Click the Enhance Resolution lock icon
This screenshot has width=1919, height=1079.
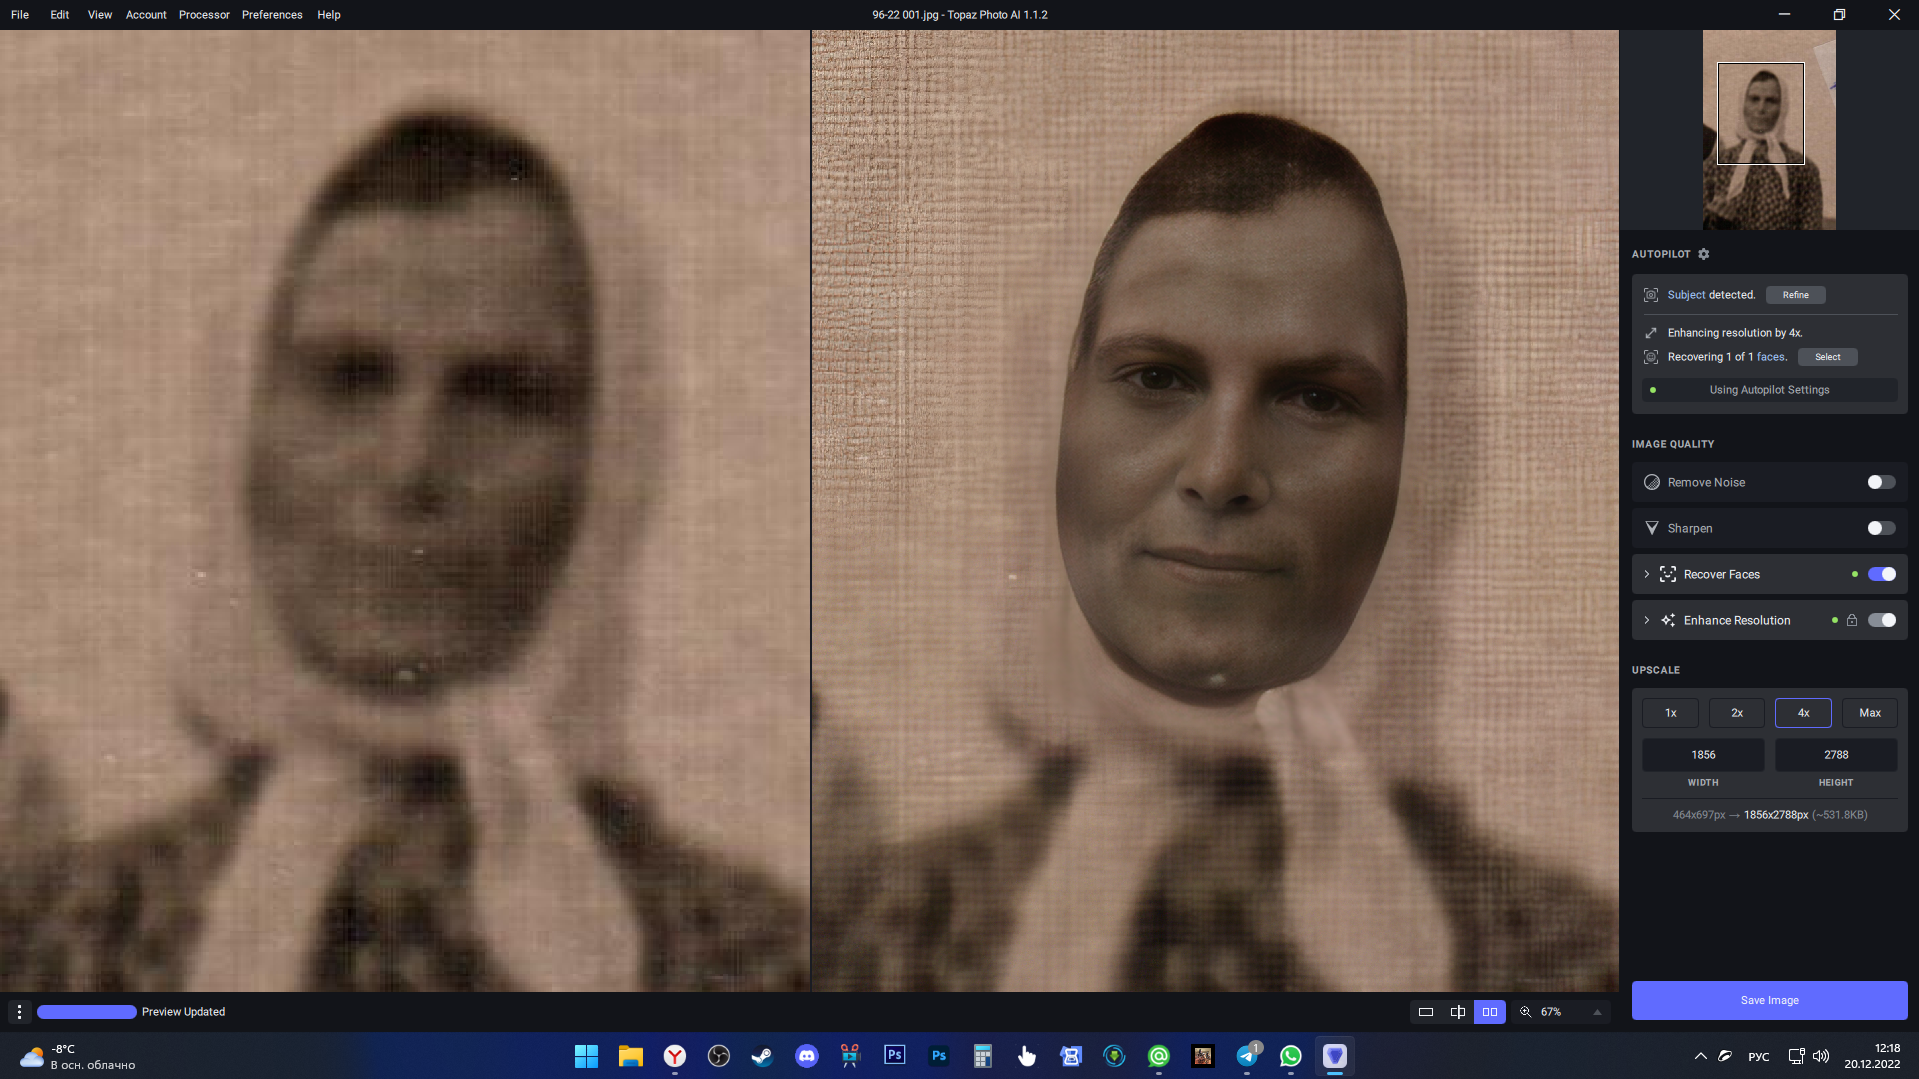point(1852,620)
